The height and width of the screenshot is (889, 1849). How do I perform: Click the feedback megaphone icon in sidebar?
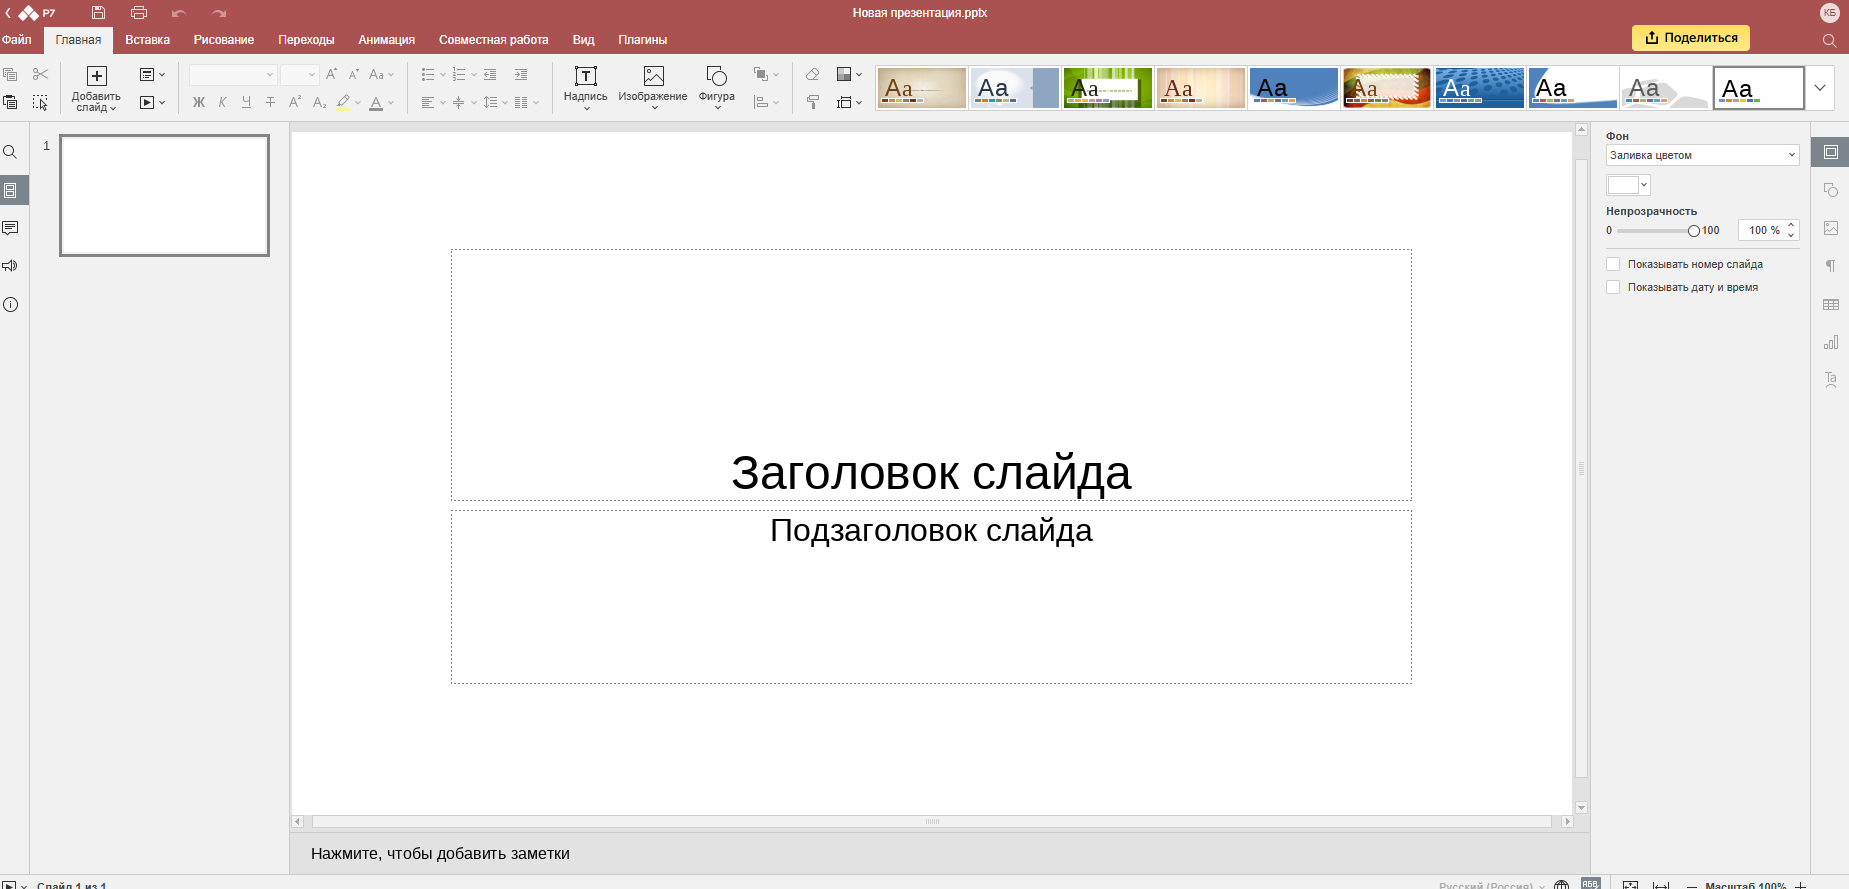point(10,266)
